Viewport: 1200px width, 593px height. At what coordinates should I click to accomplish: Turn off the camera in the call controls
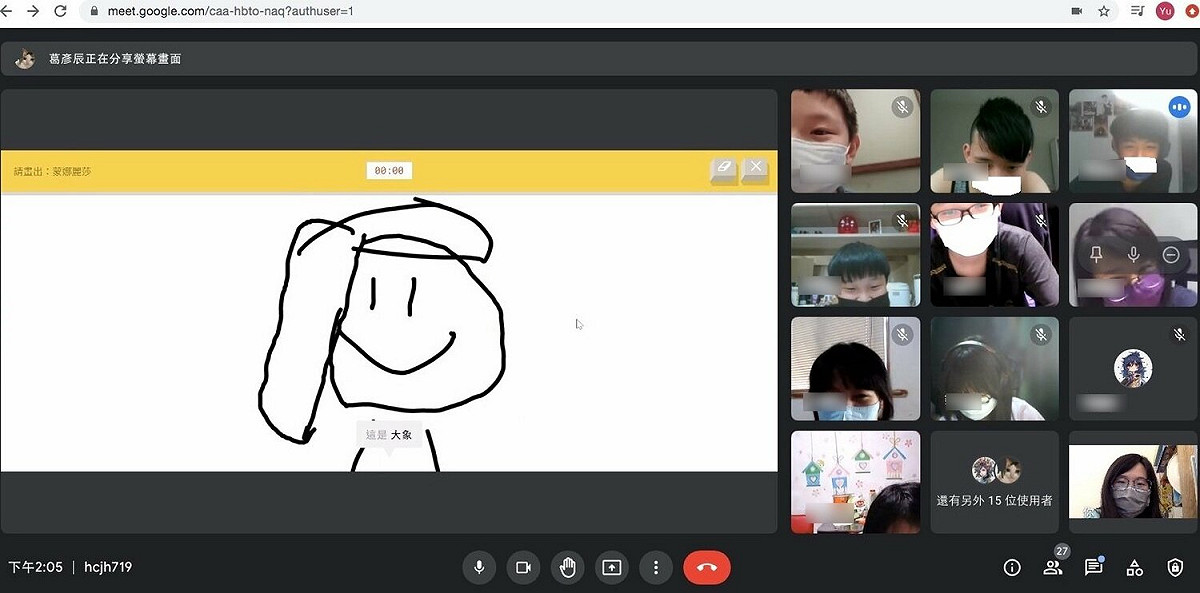523,567
